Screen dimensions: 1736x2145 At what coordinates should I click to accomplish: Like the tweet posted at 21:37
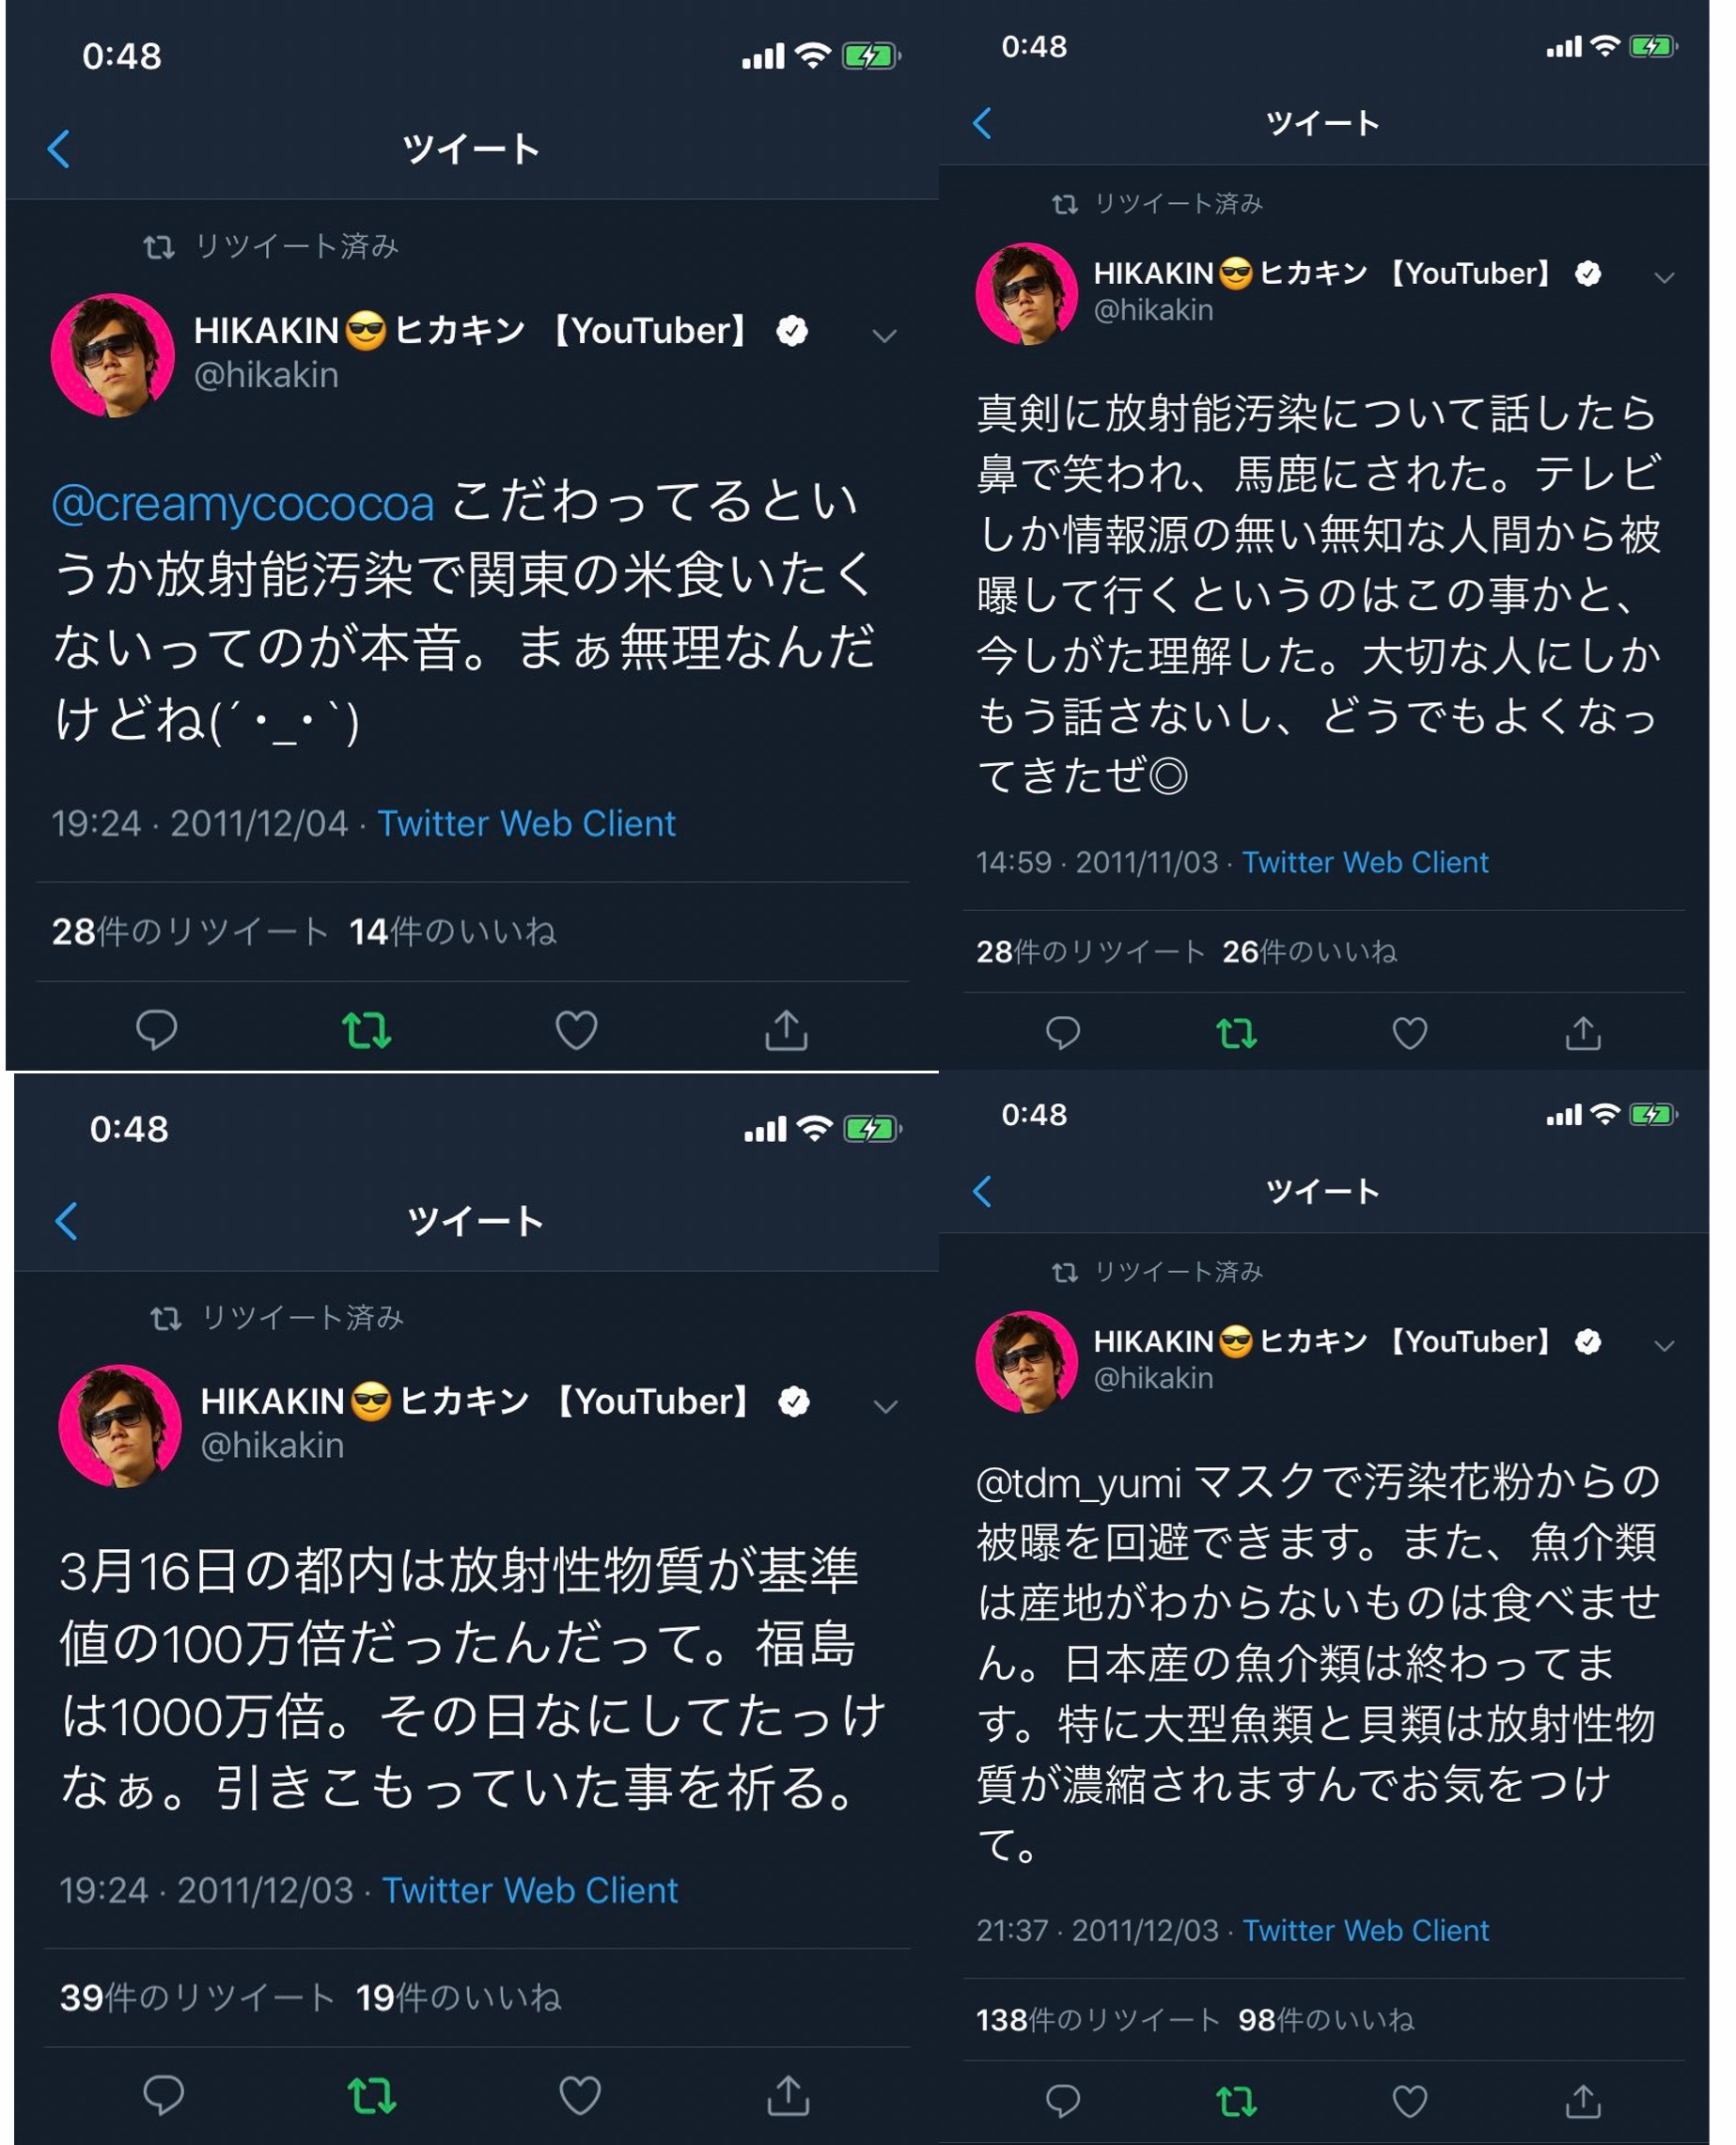click(1410, 2101)
